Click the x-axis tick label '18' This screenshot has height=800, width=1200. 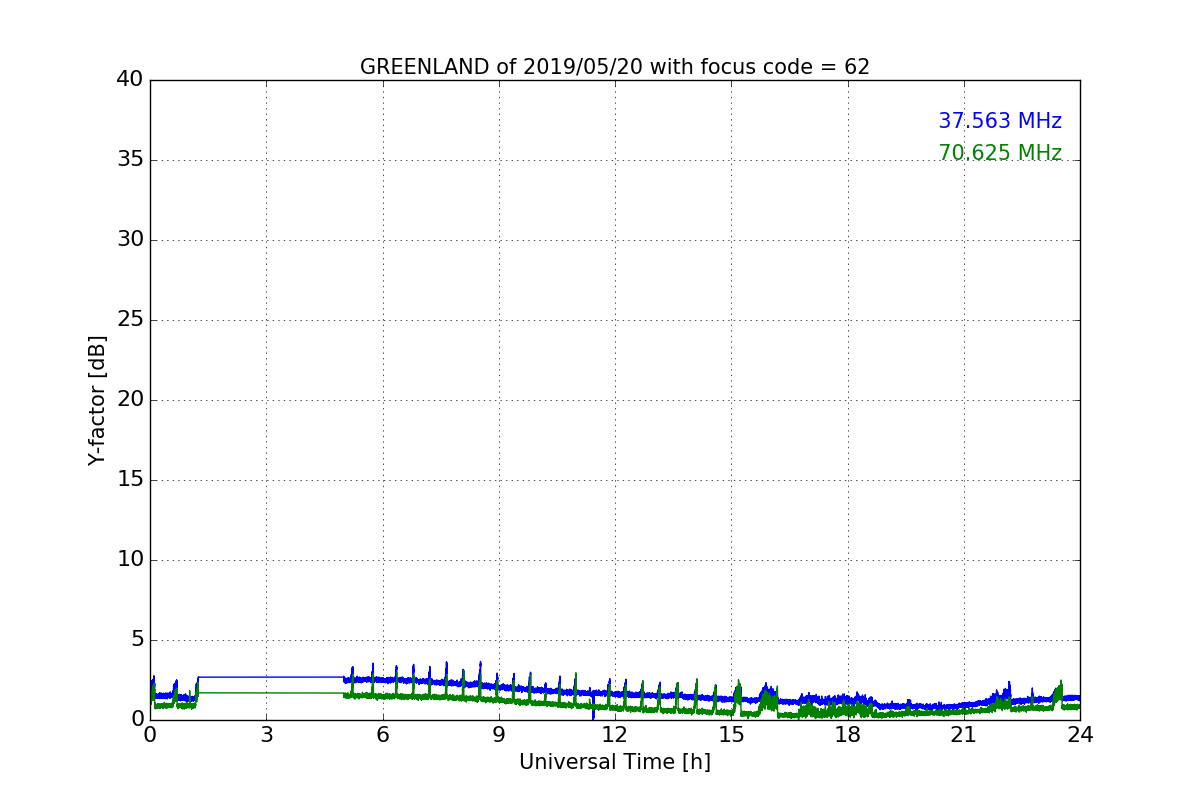[848, 735]
